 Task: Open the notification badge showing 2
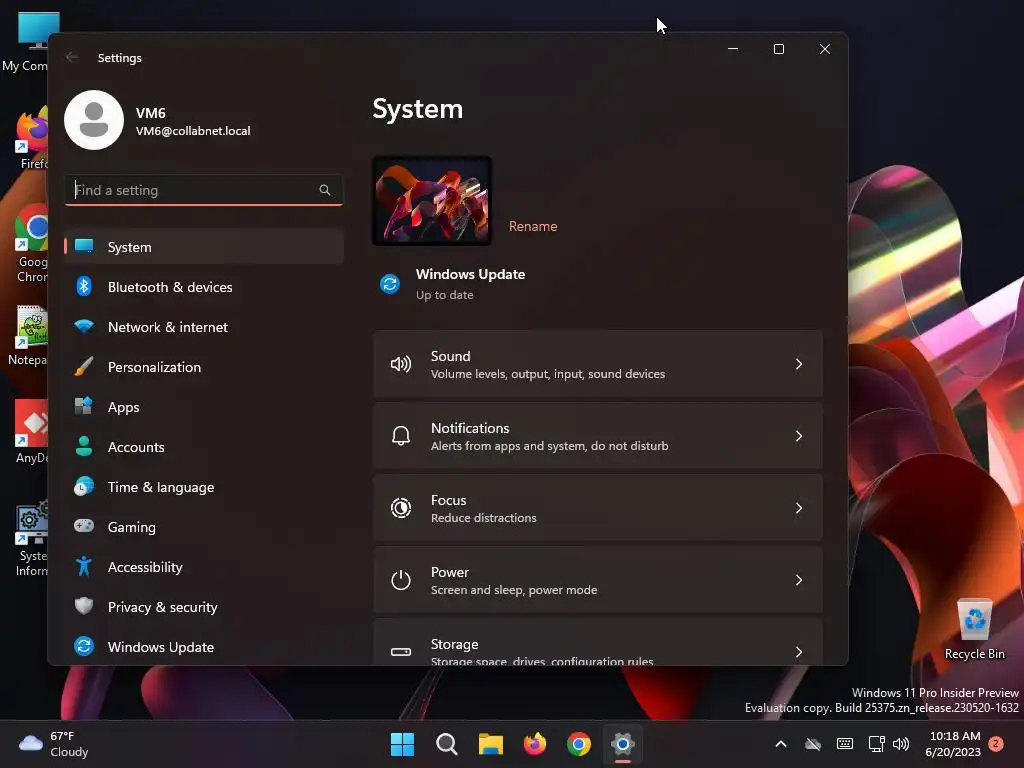coord(996,743)
